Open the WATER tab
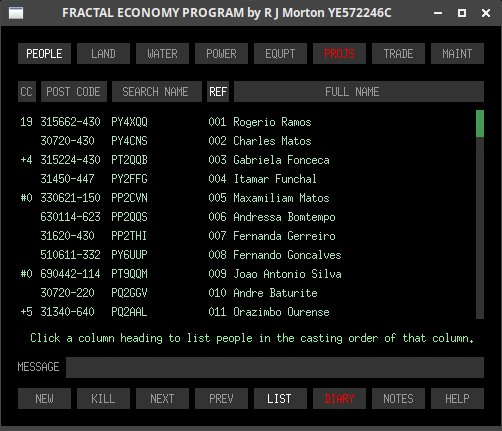Screen dimensions: 502x431 point(162,54)
